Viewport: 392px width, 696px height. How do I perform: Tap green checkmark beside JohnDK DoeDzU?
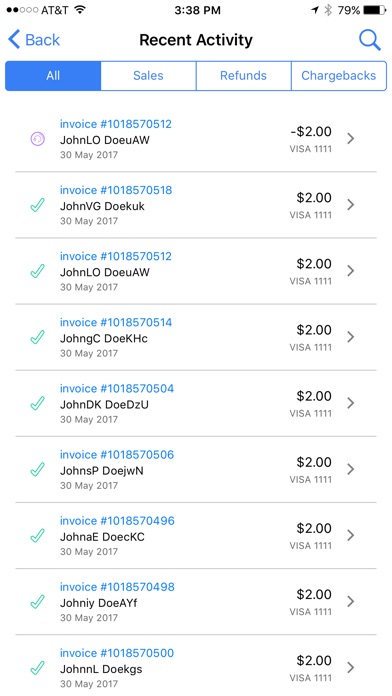pos(37,403)
